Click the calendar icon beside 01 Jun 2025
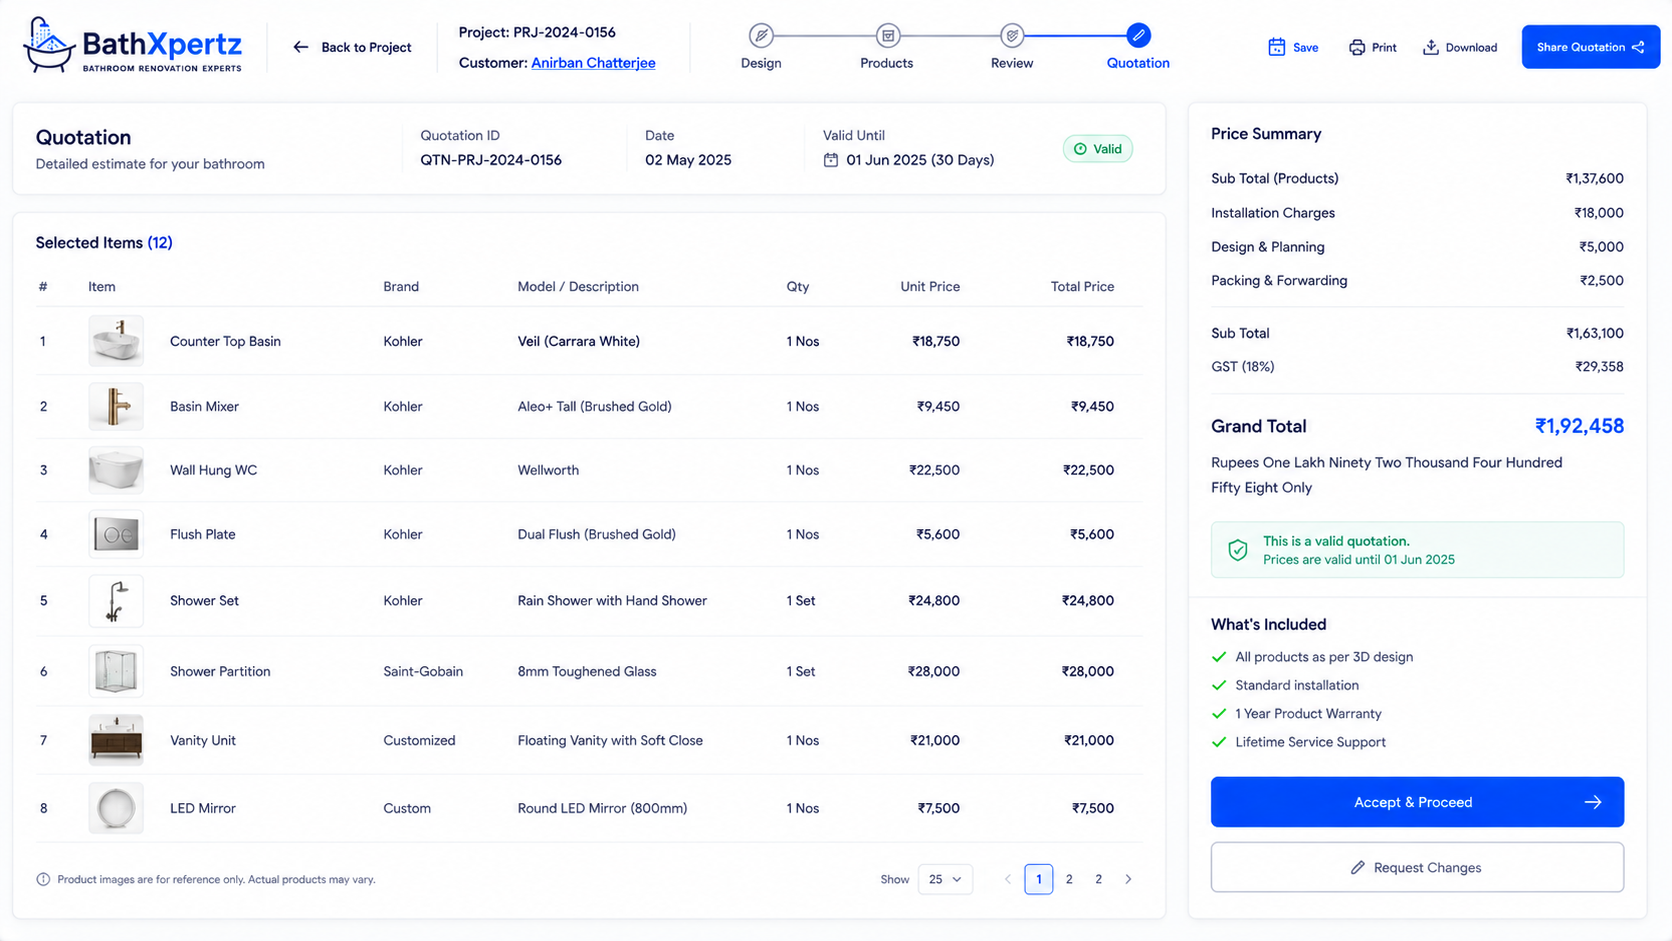Screen dimensions: 1672x941 (830, 160)
